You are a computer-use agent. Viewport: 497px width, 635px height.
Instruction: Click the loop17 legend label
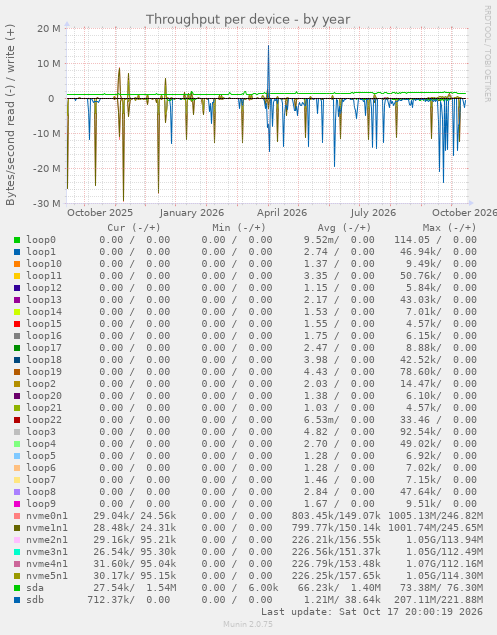tap(44, 348)
